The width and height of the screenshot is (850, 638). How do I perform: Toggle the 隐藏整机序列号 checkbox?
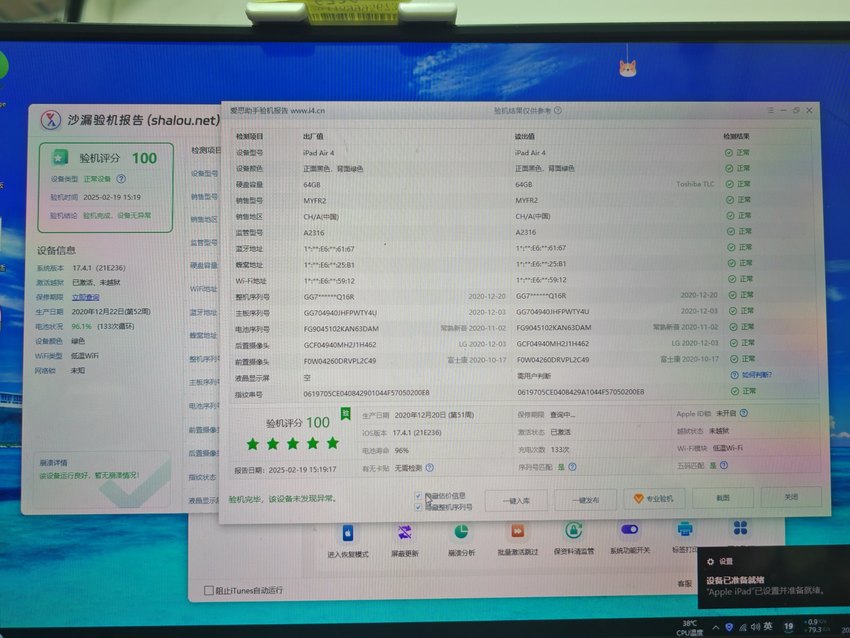pyautogui.click(x=418, y=507)
